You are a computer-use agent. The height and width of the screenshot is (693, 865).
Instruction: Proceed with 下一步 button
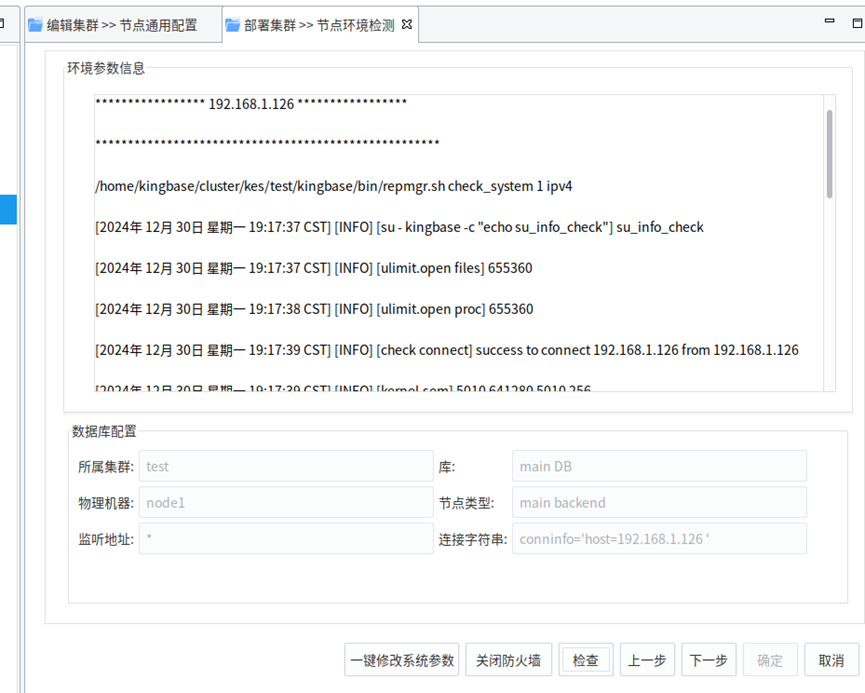click(709, 660)
